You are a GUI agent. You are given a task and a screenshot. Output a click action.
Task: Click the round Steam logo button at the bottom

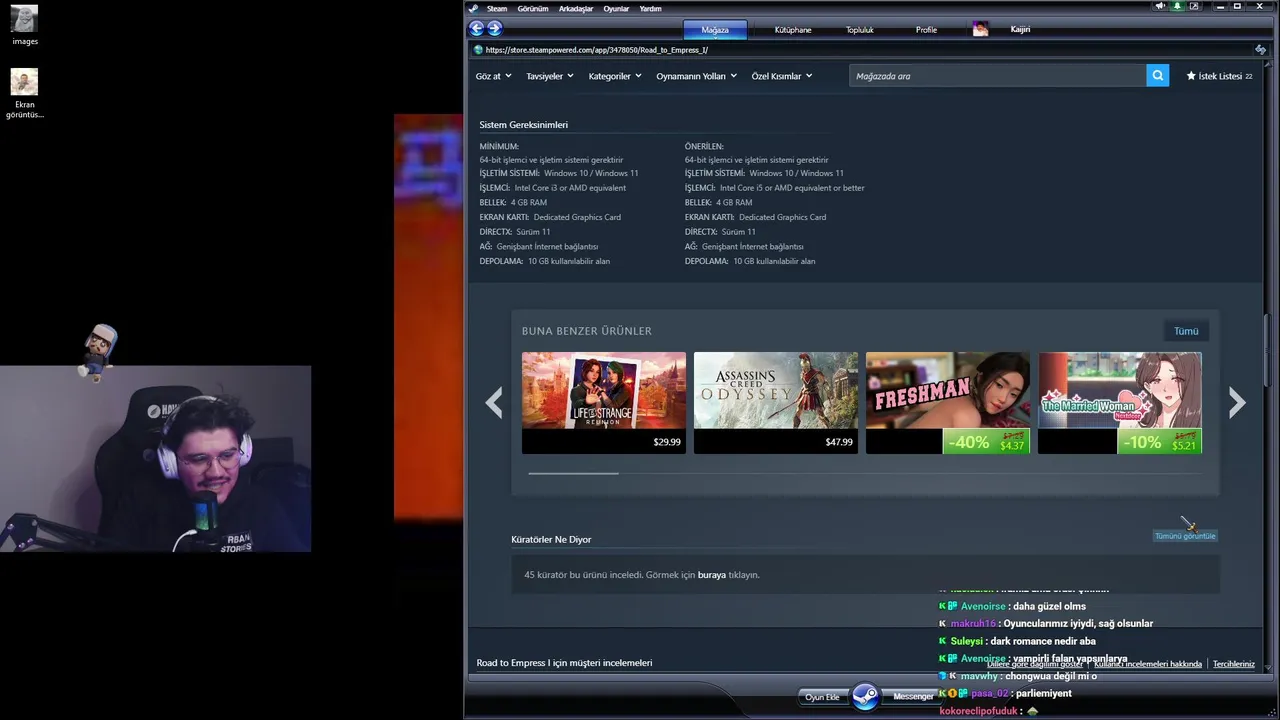click(866, 696)
